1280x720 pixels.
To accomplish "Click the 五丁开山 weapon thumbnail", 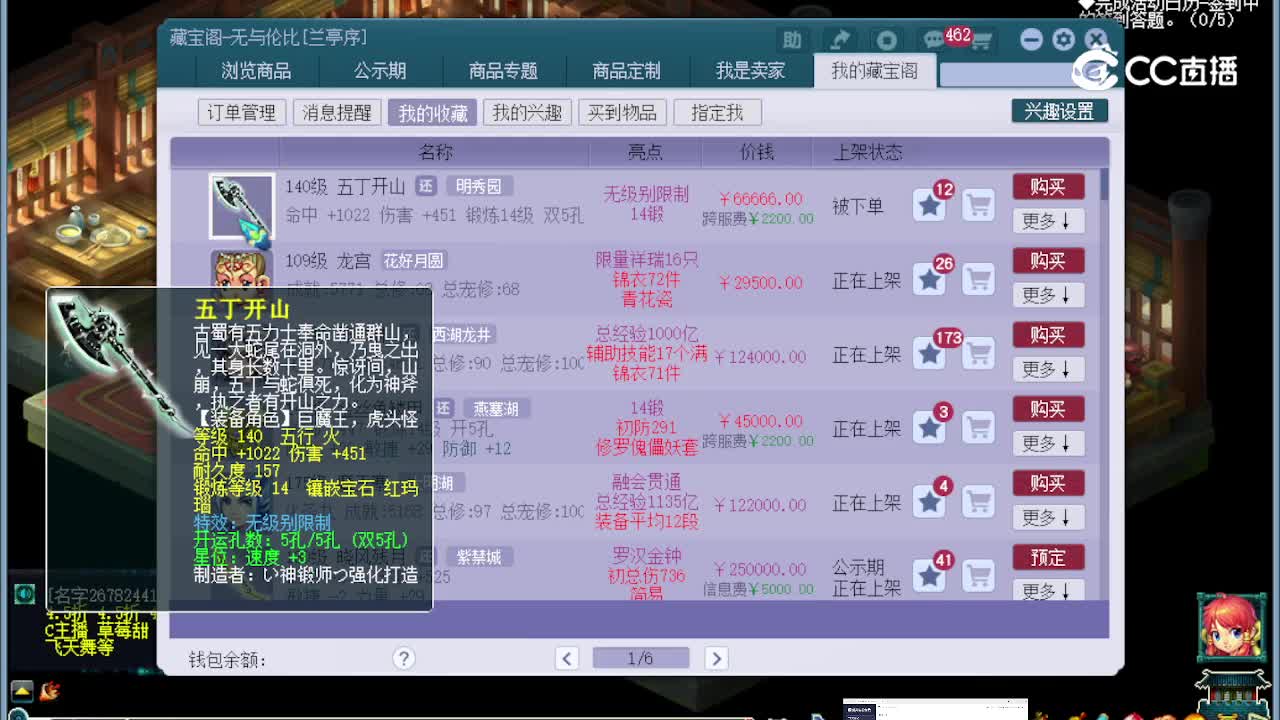I will 241,203.
